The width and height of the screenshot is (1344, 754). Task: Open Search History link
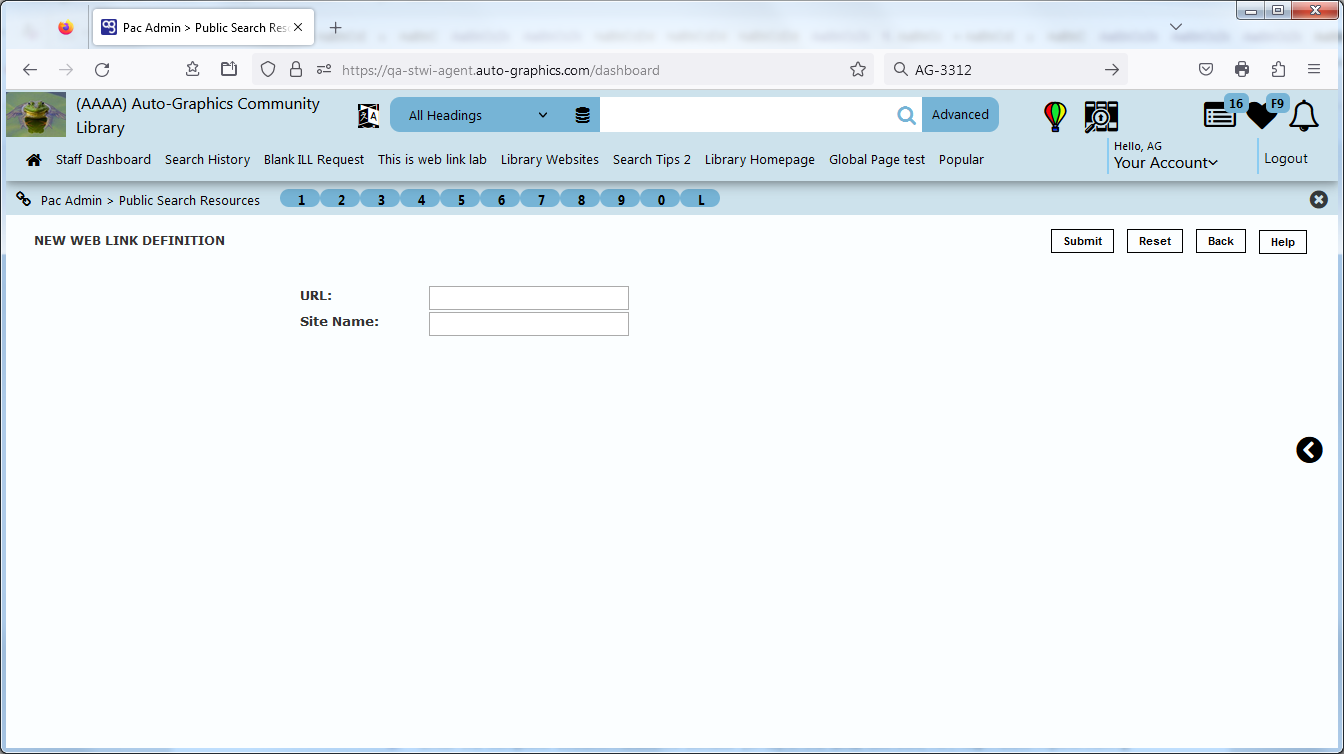click(207, 160)
